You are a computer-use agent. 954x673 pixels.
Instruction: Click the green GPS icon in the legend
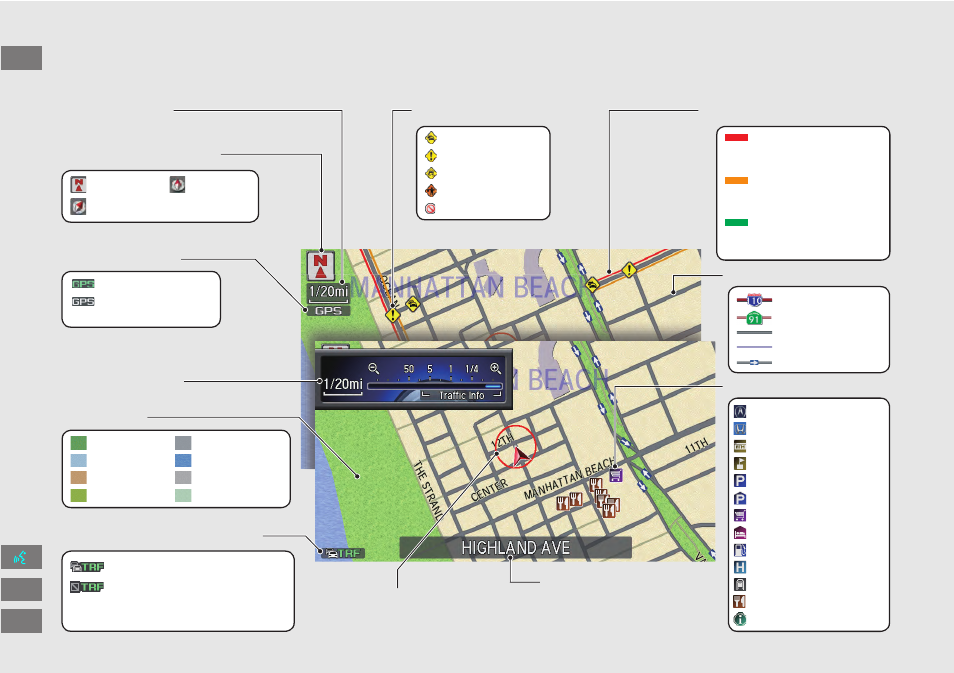[x=83, y=284]
